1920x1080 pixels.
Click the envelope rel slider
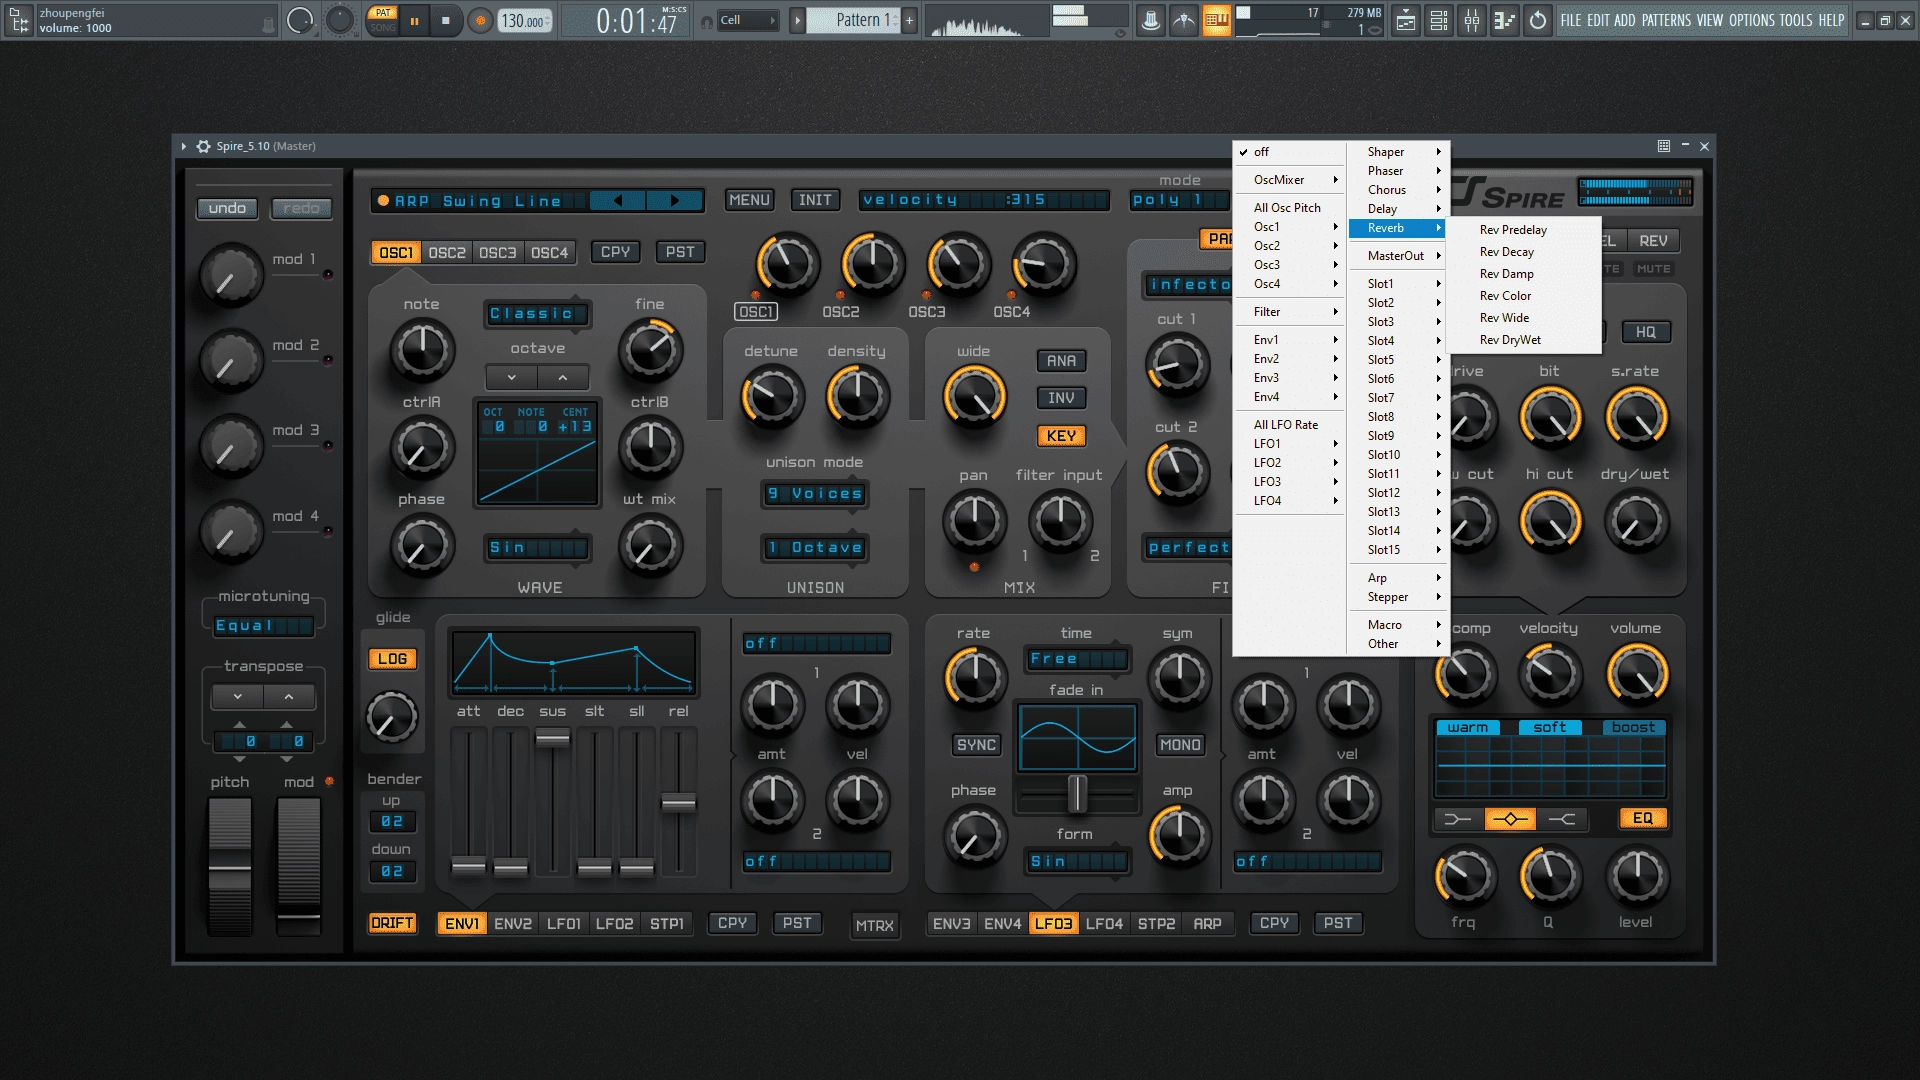678,802
